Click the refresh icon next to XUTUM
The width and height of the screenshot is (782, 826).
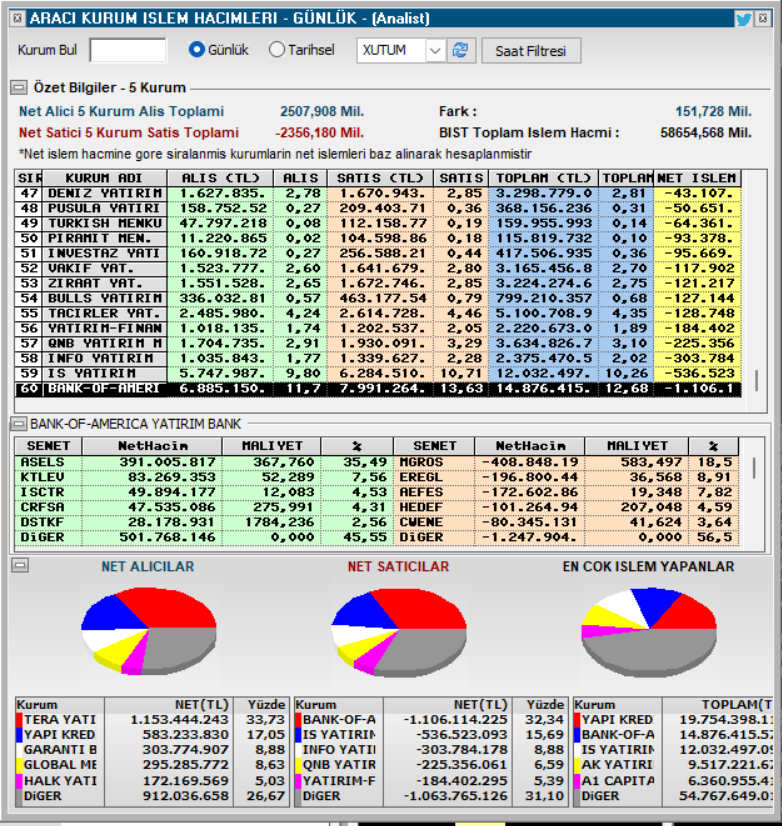[461, 51]
